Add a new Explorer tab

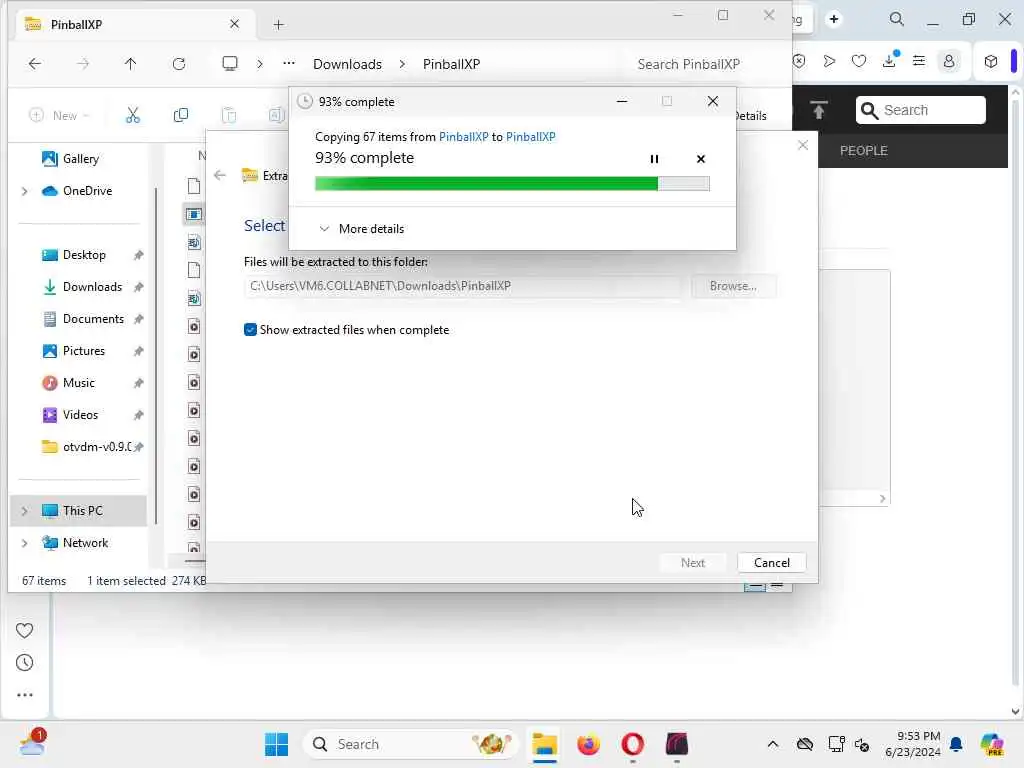pos(278,25)
